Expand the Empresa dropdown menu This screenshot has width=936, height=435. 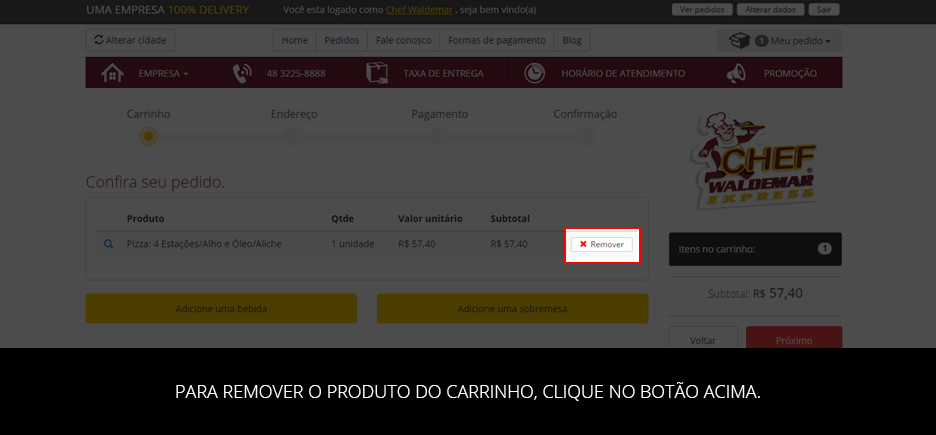[164, 73]
